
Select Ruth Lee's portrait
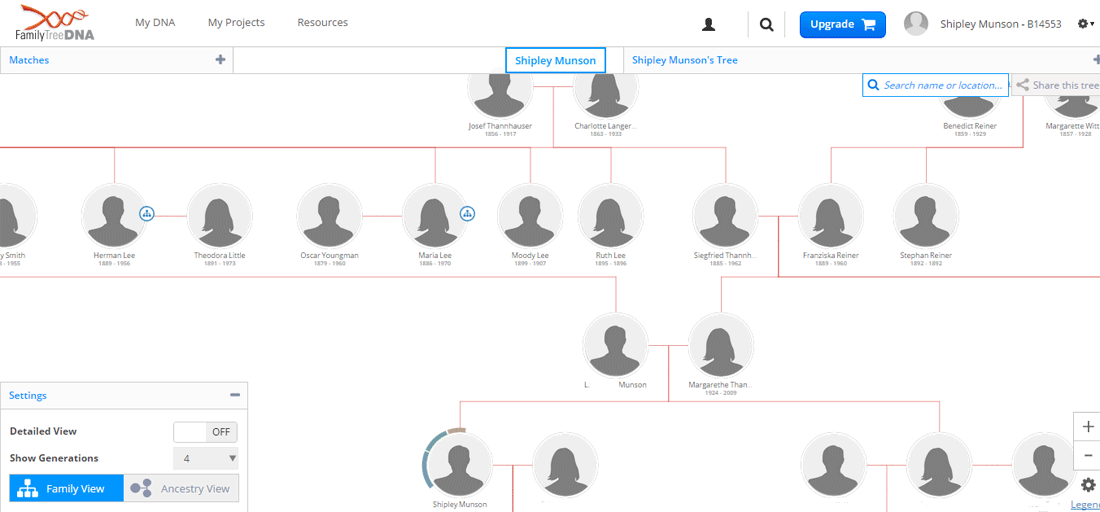point(610,216)
